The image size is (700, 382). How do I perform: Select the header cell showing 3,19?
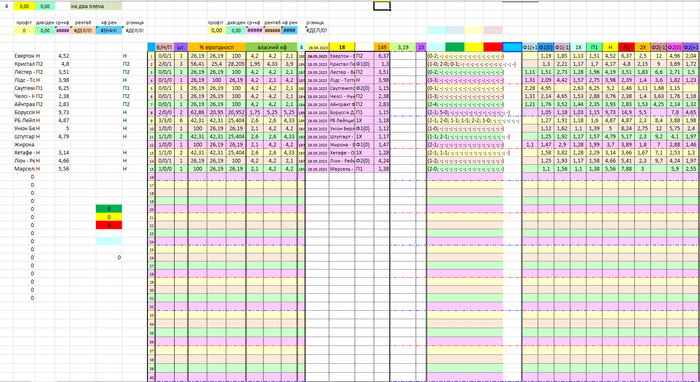[403, 47]
